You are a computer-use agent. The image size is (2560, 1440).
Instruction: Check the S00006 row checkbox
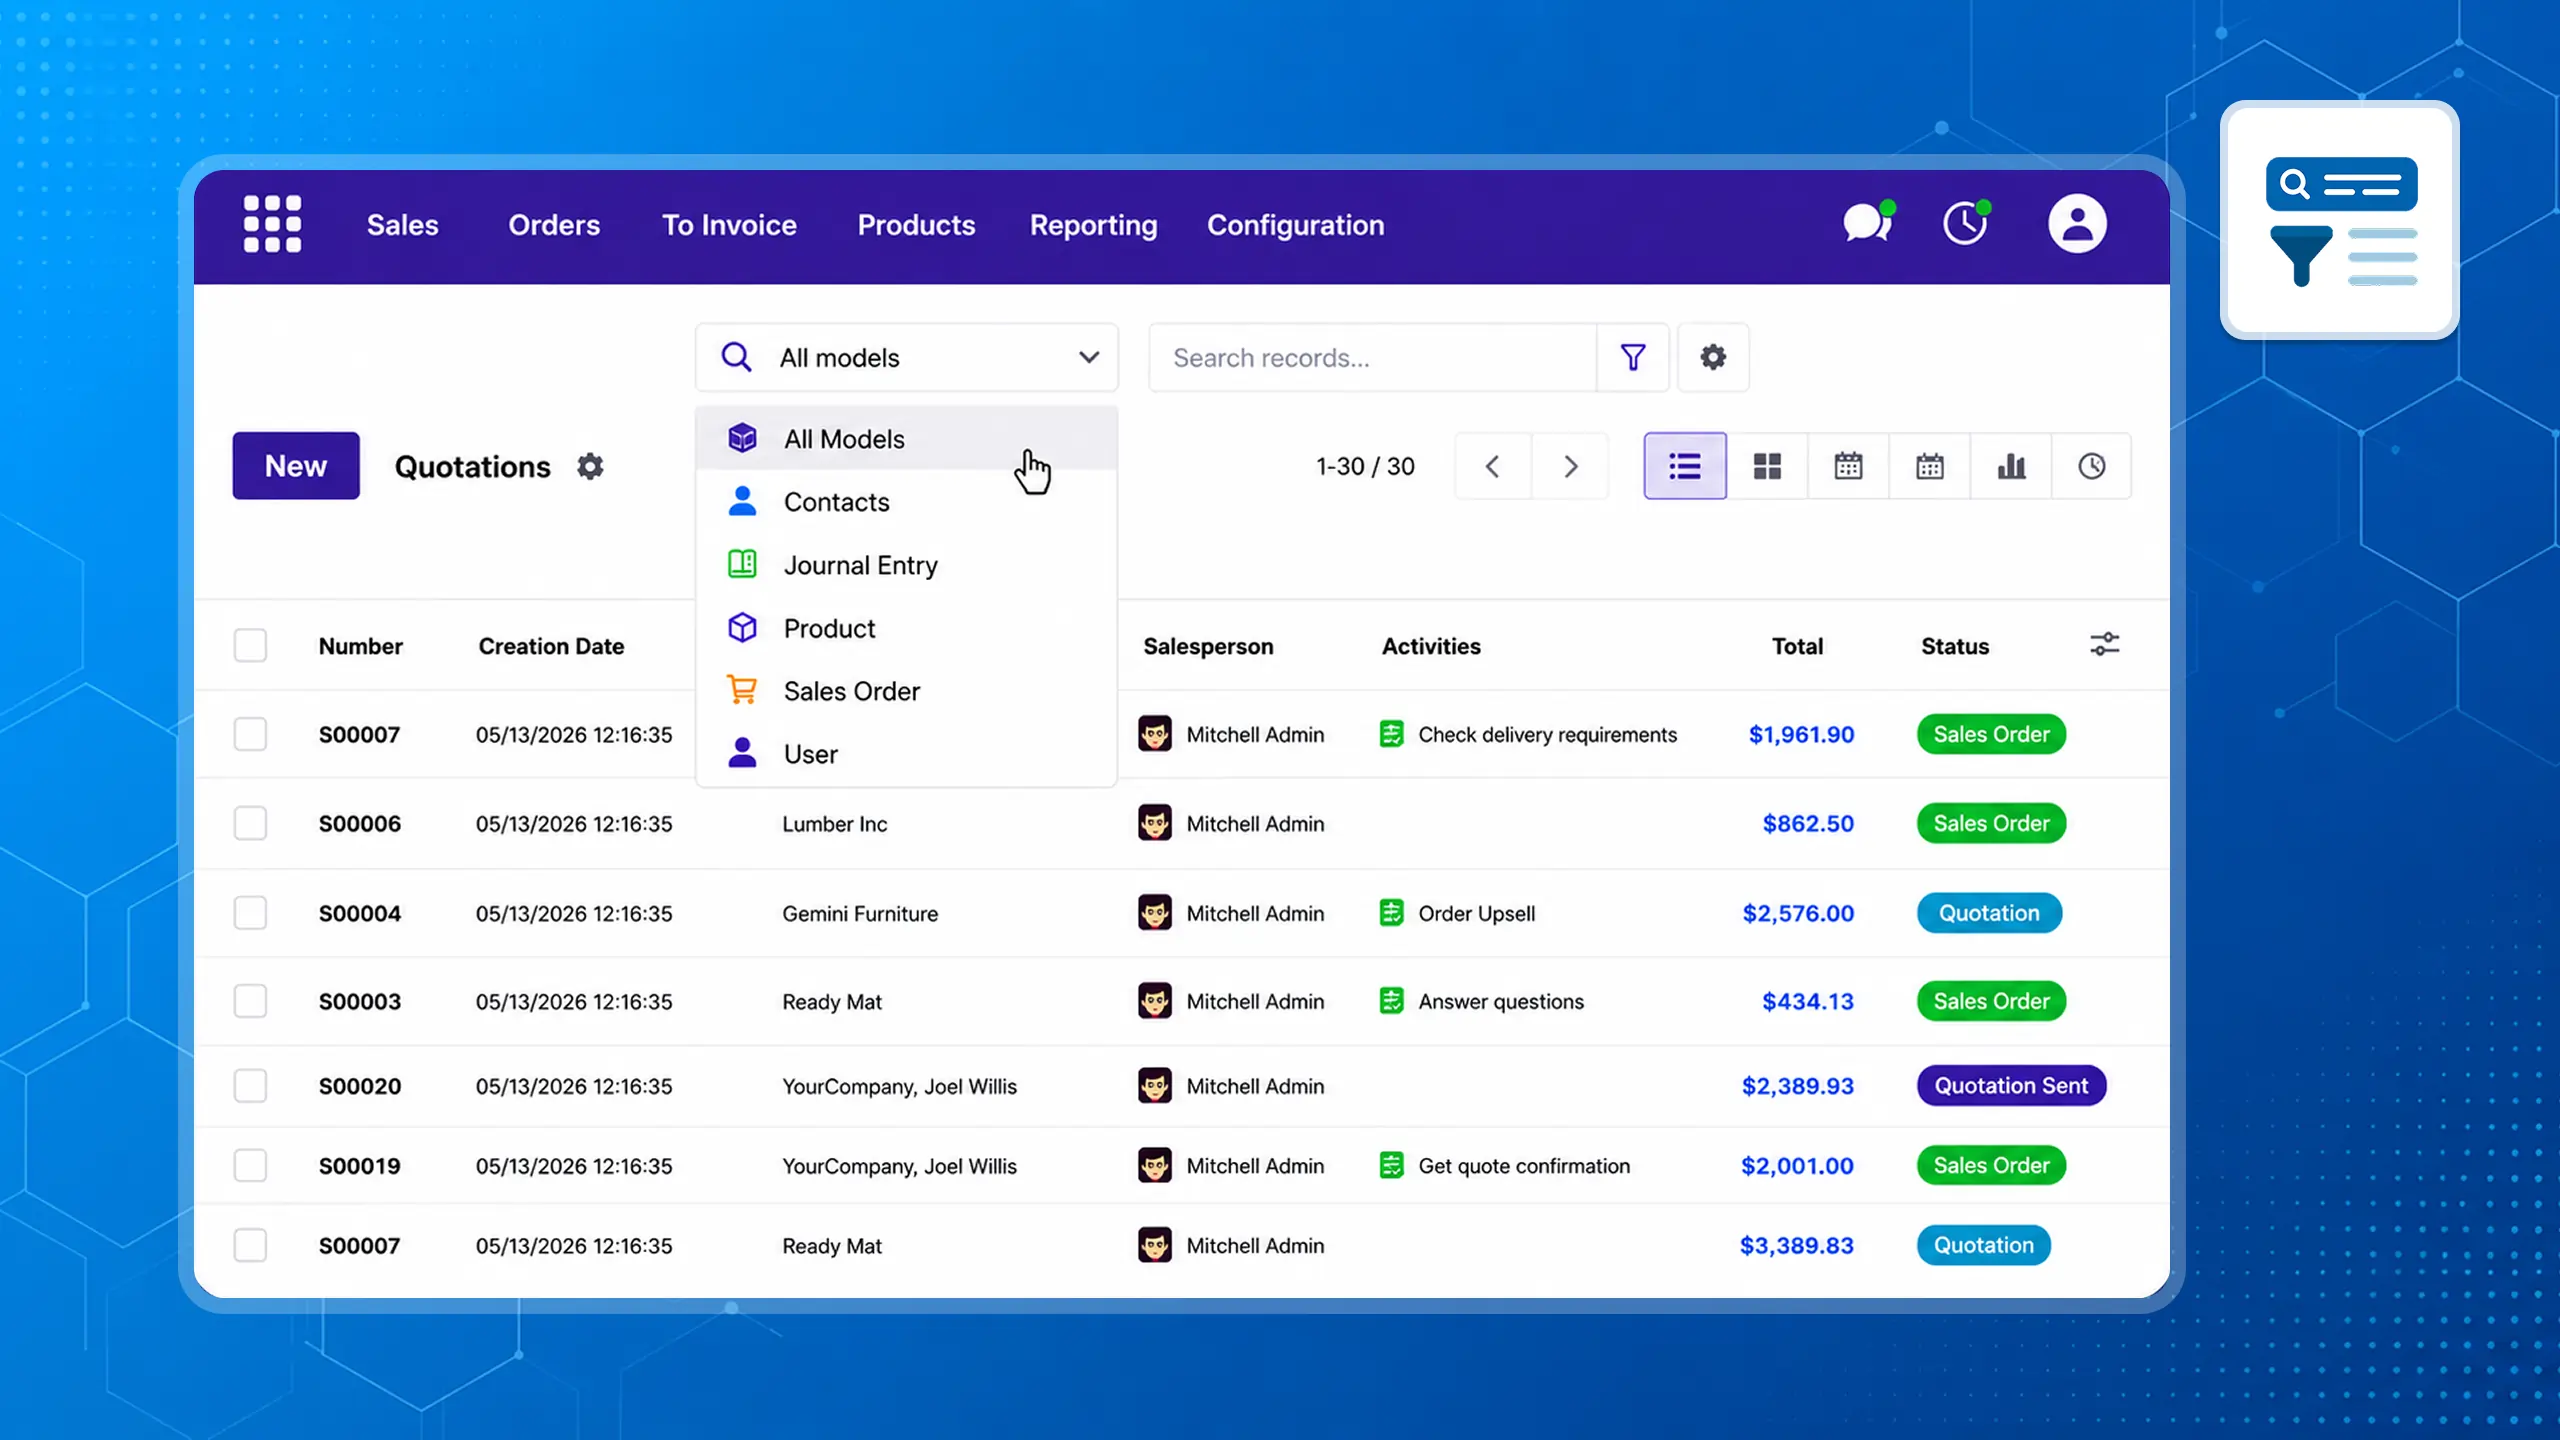pos(250,823)
